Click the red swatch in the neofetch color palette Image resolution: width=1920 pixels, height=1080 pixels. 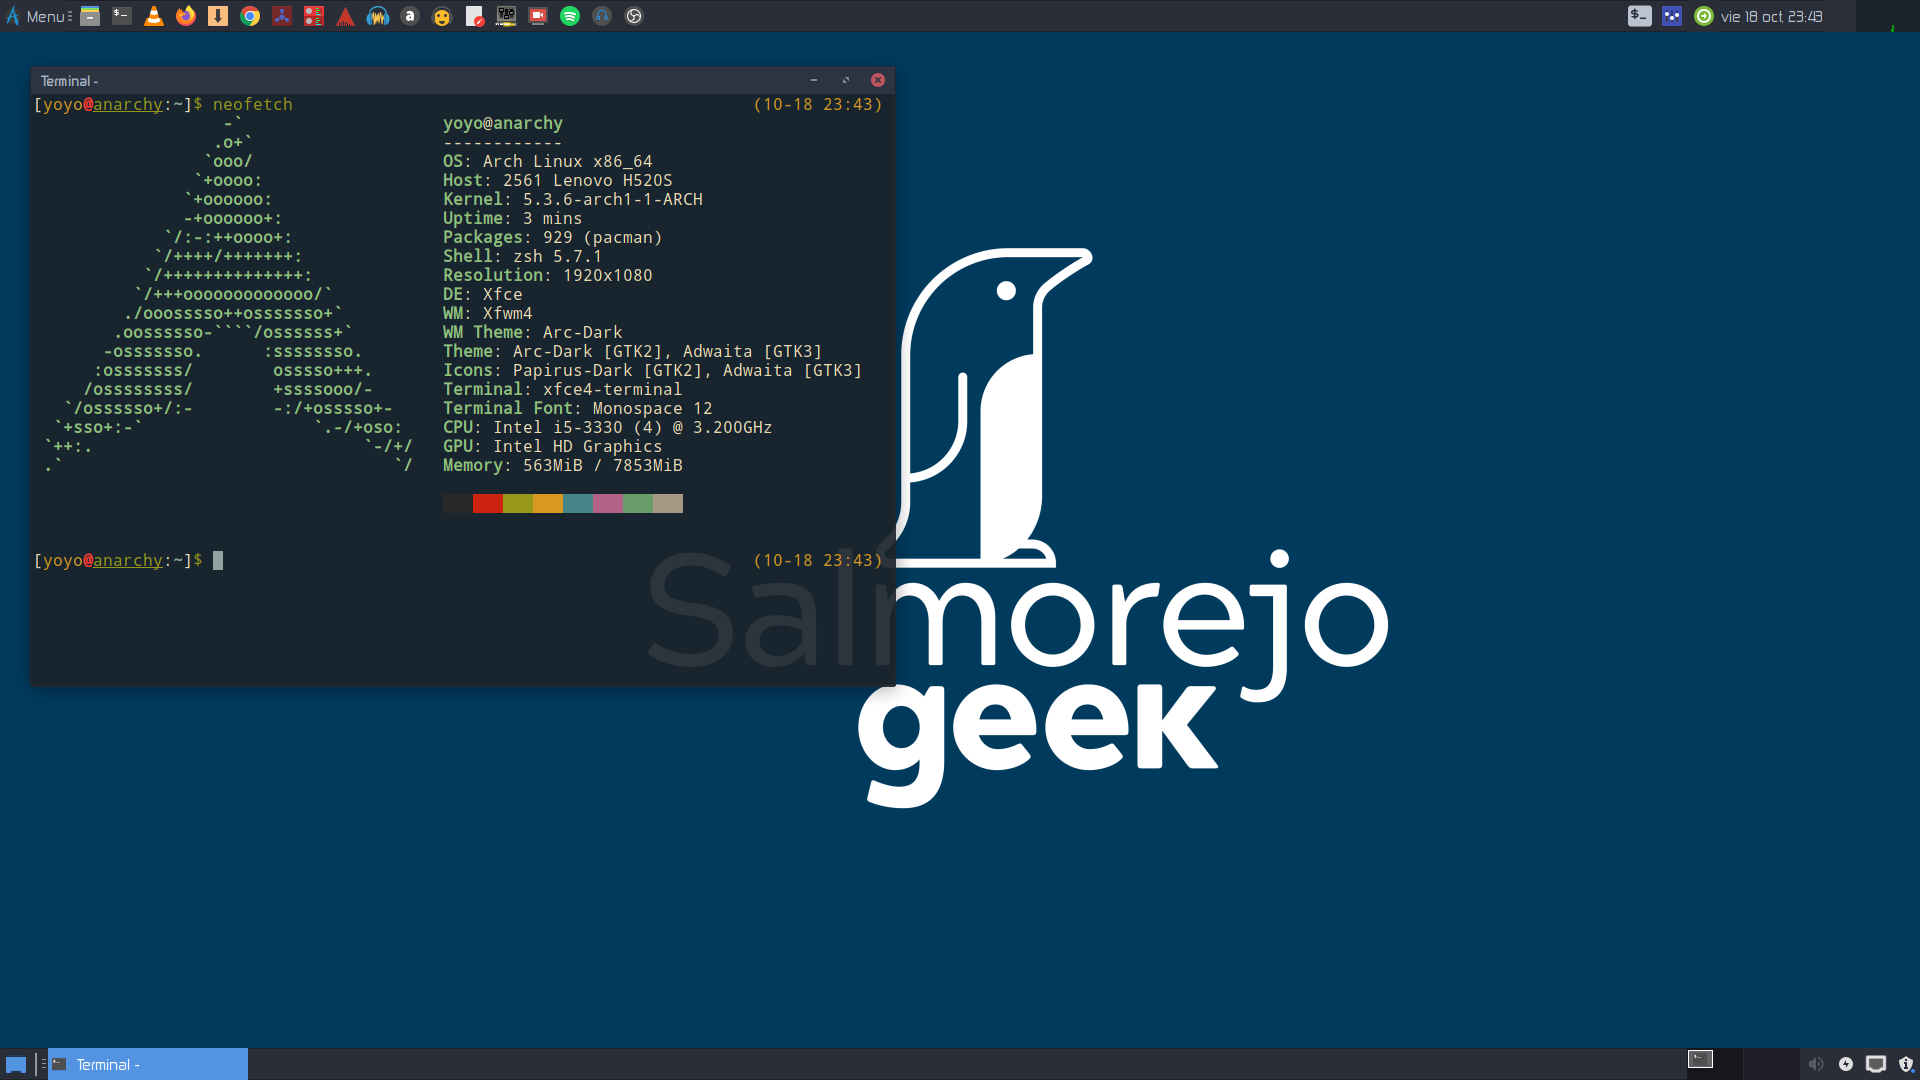489,503
